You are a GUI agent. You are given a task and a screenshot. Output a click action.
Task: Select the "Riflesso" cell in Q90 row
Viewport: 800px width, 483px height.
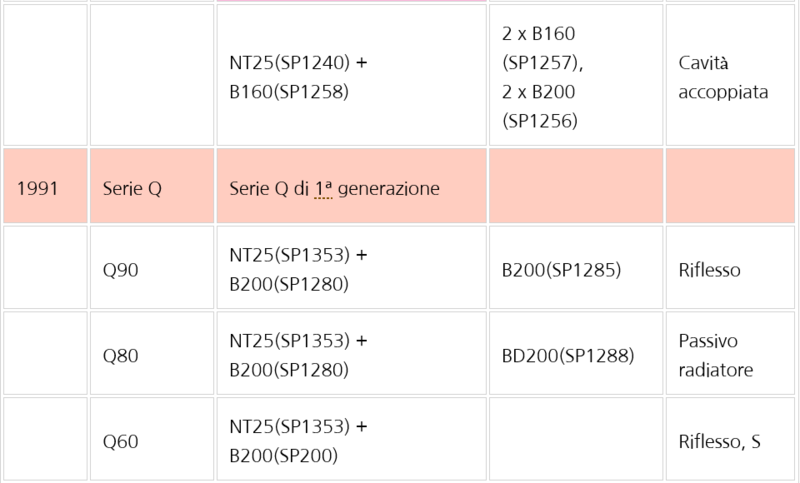709,268
